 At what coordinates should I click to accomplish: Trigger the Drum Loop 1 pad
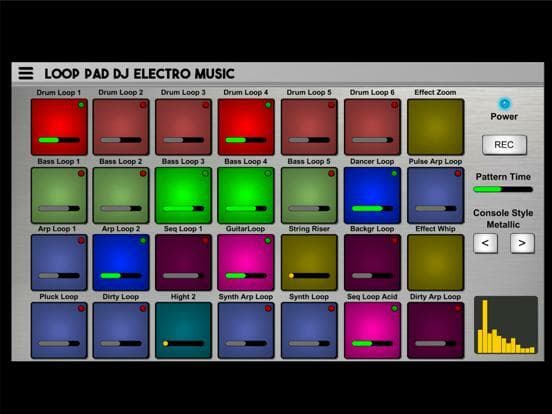(59, 127)
